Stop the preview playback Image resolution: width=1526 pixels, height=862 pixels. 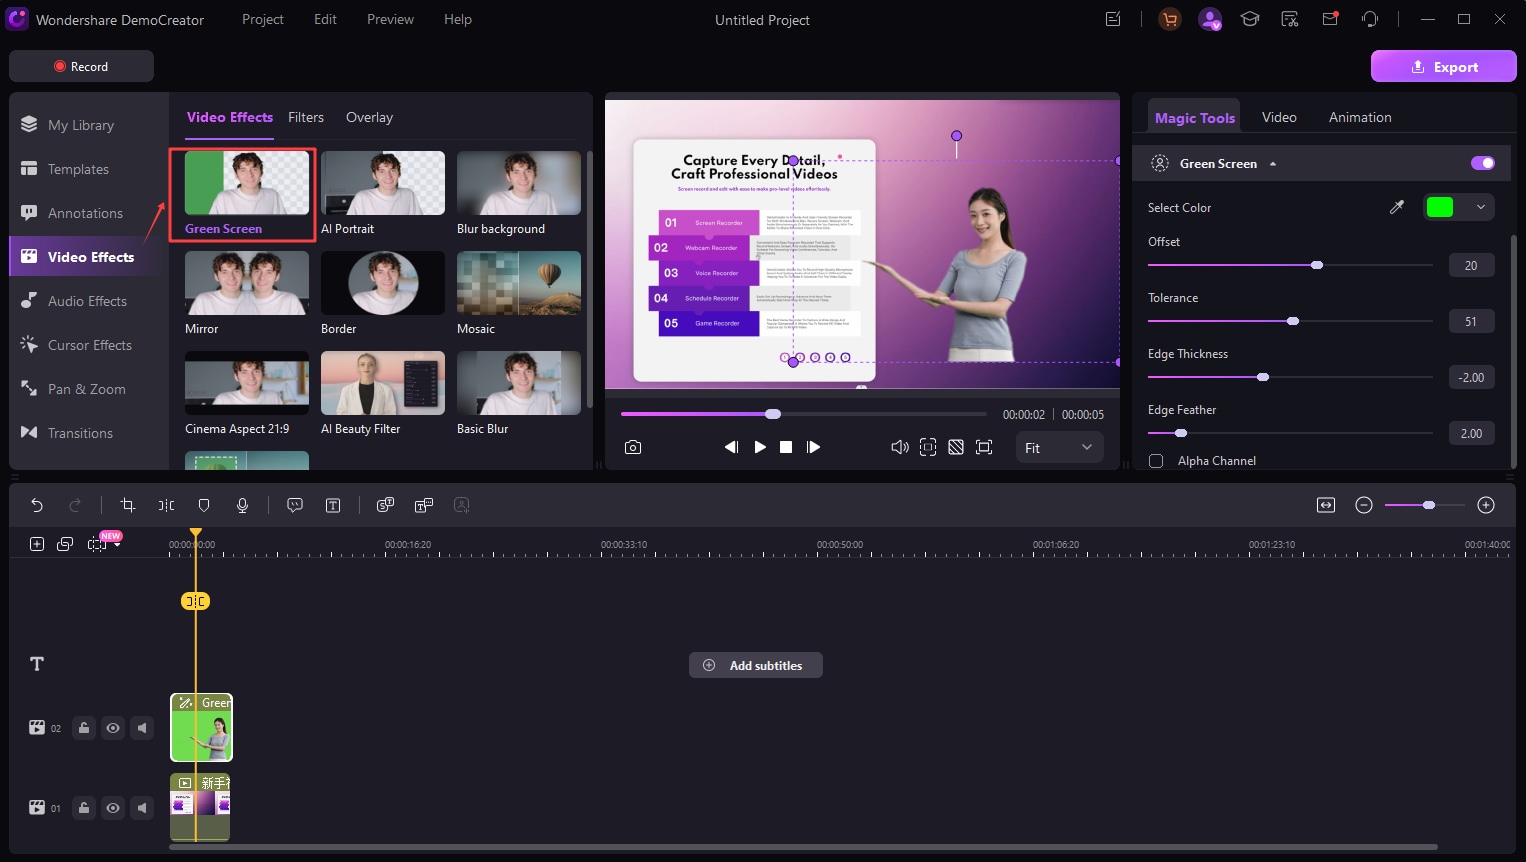click(x=786, y=447)
